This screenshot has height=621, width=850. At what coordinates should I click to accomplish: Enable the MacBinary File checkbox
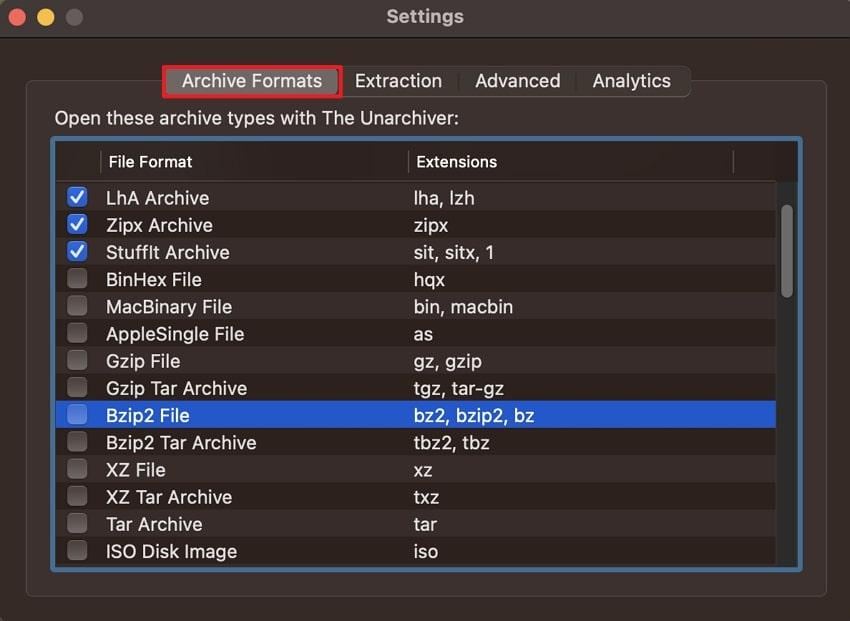tap(77, 306)
